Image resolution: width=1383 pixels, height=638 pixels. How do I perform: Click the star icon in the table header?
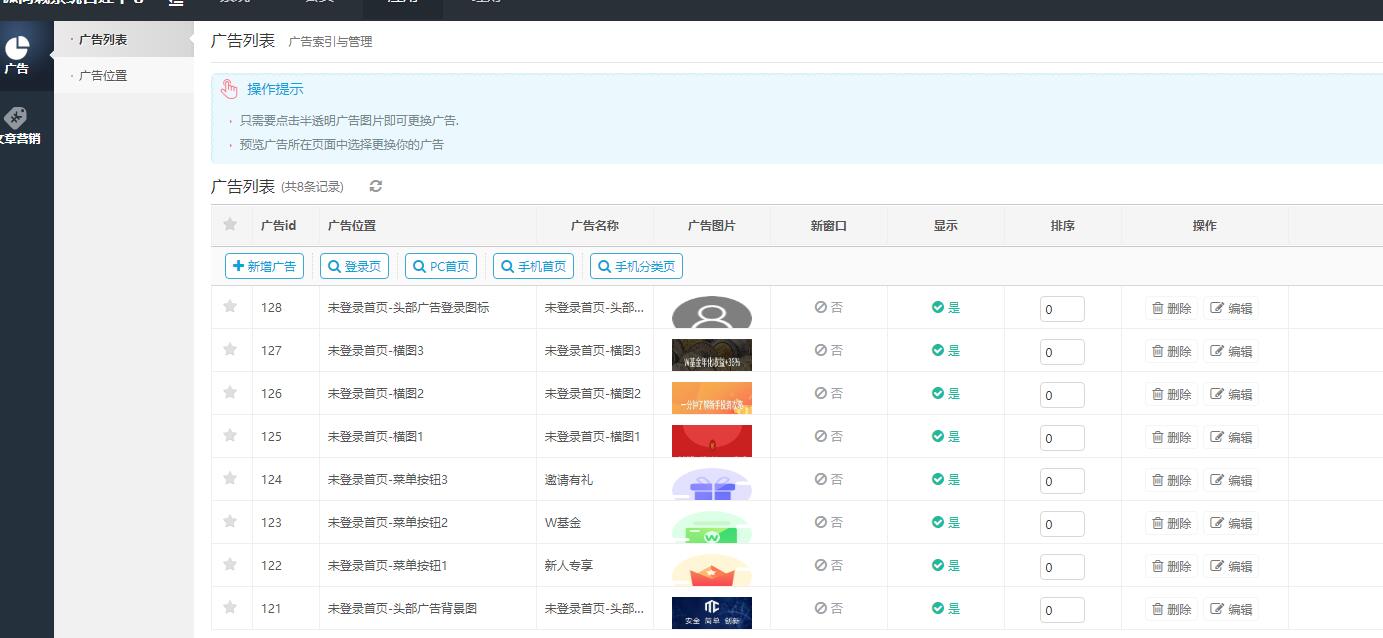(x=229, y=225)
